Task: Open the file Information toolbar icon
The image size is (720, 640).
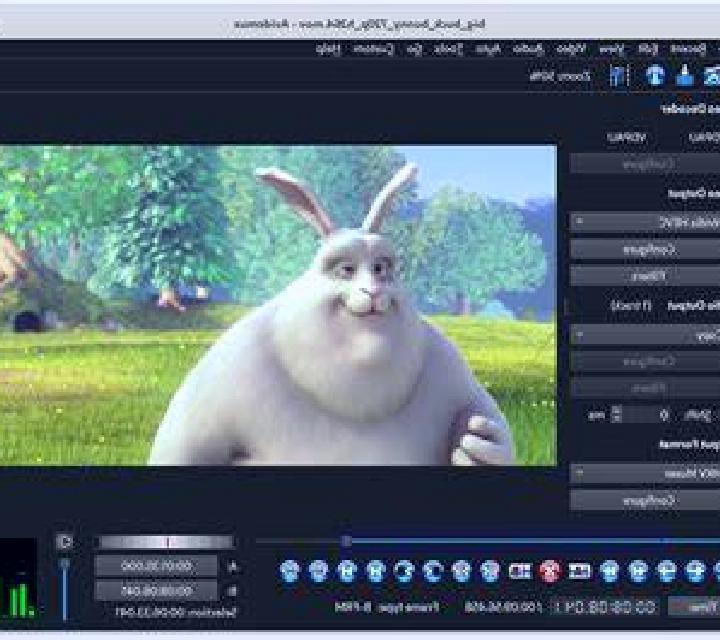Action: point(655,75)
